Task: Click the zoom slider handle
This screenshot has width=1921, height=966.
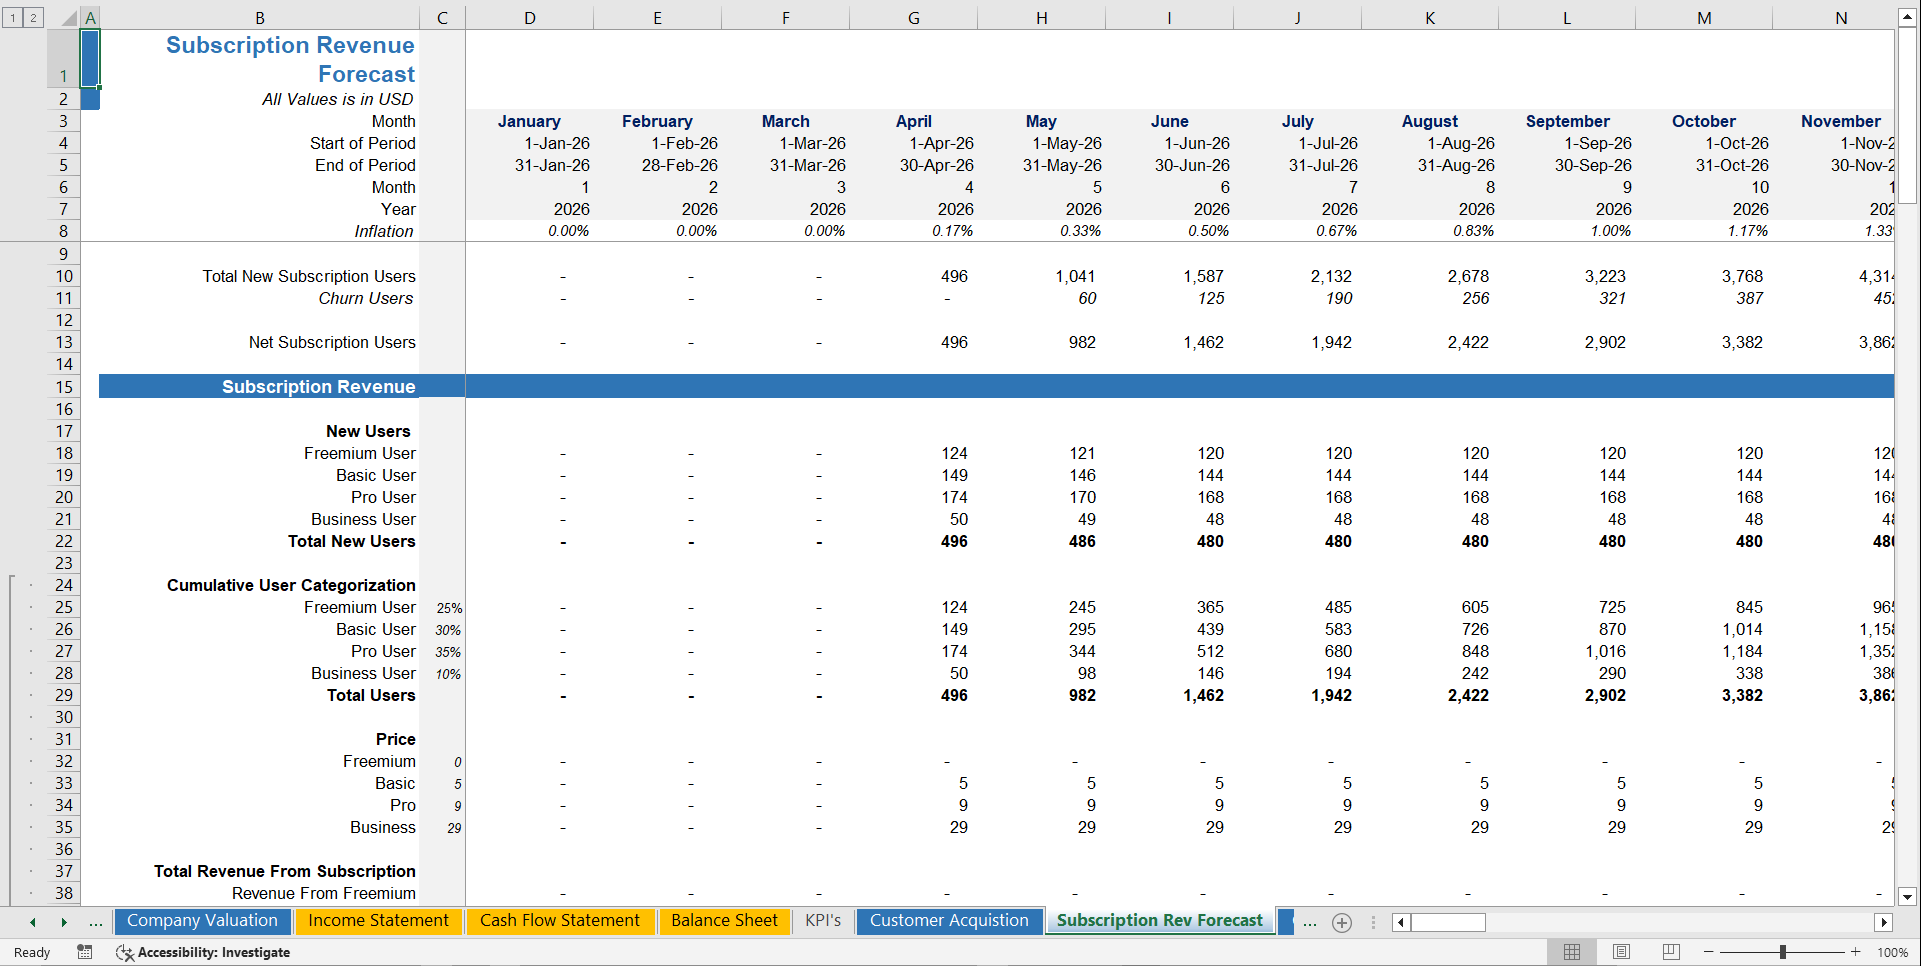Action: coord(1783,951)
